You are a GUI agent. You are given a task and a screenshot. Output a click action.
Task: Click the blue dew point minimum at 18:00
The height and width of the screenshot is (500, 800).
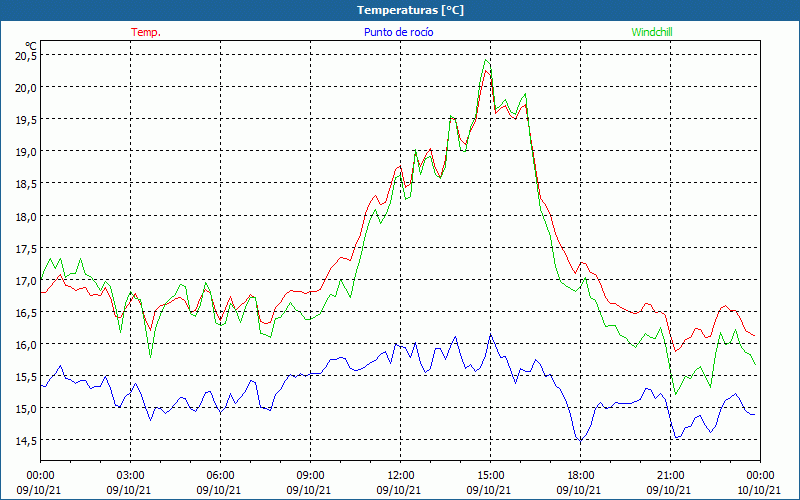pyautogui.click(x=580, y=441)
